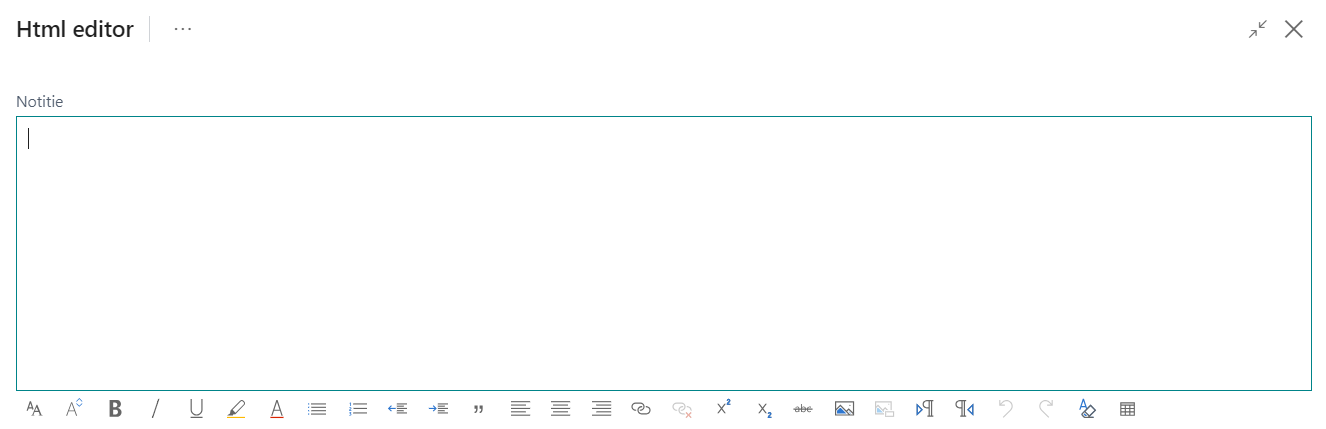Insert a numbered list

[x=358, y=408]
